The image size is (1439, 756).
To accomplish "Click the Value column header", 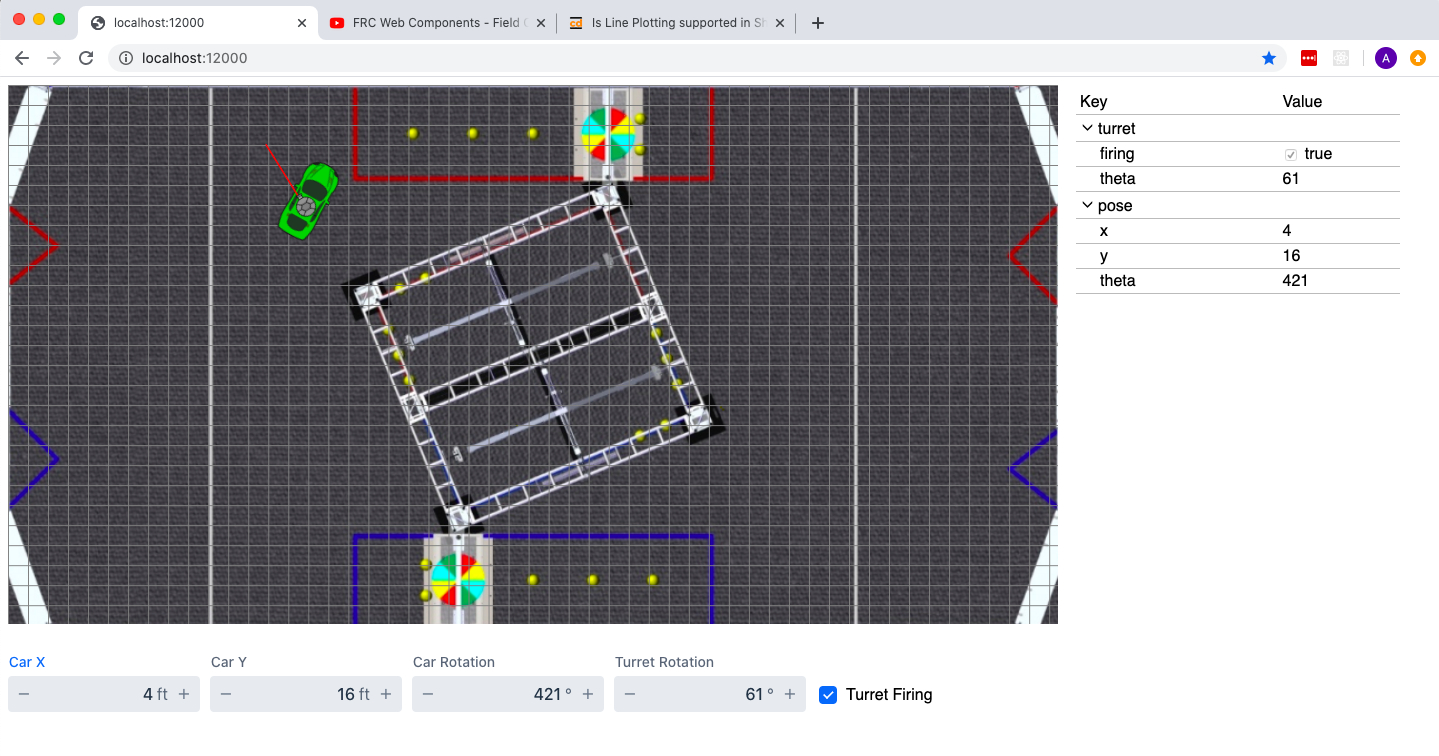I will click(1302, 102).
